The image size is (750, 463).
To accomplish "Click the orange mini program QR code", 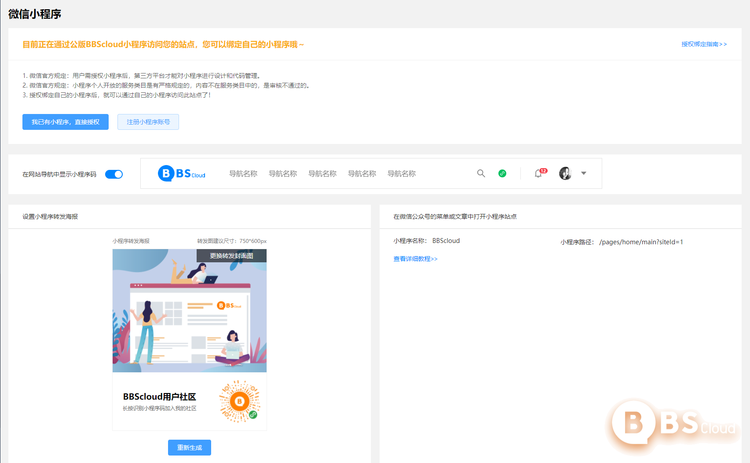I will click(x=240, y=401).
